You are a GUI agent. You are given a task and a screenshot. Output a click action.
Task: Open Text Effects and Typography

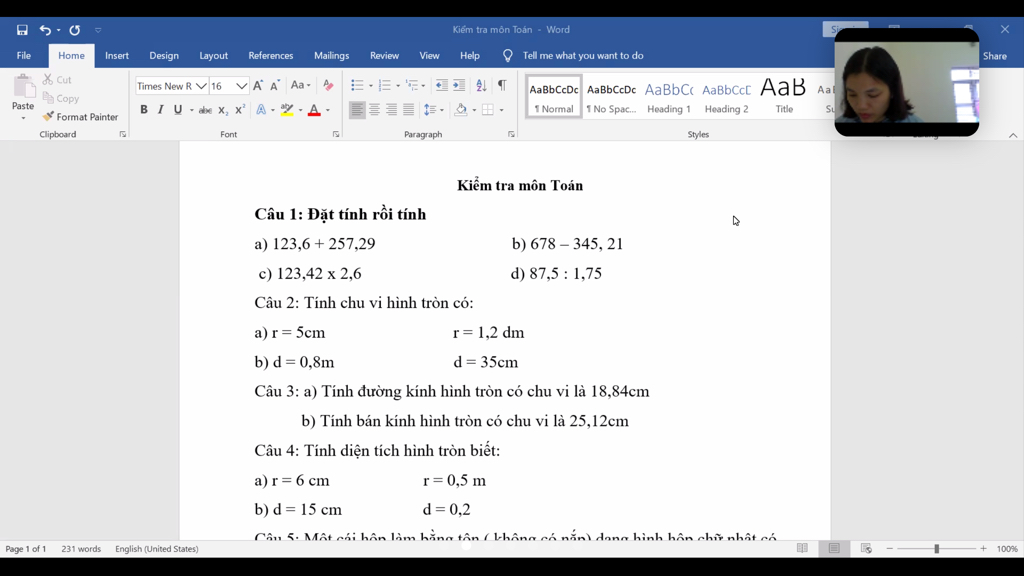(x=261, y=110)
